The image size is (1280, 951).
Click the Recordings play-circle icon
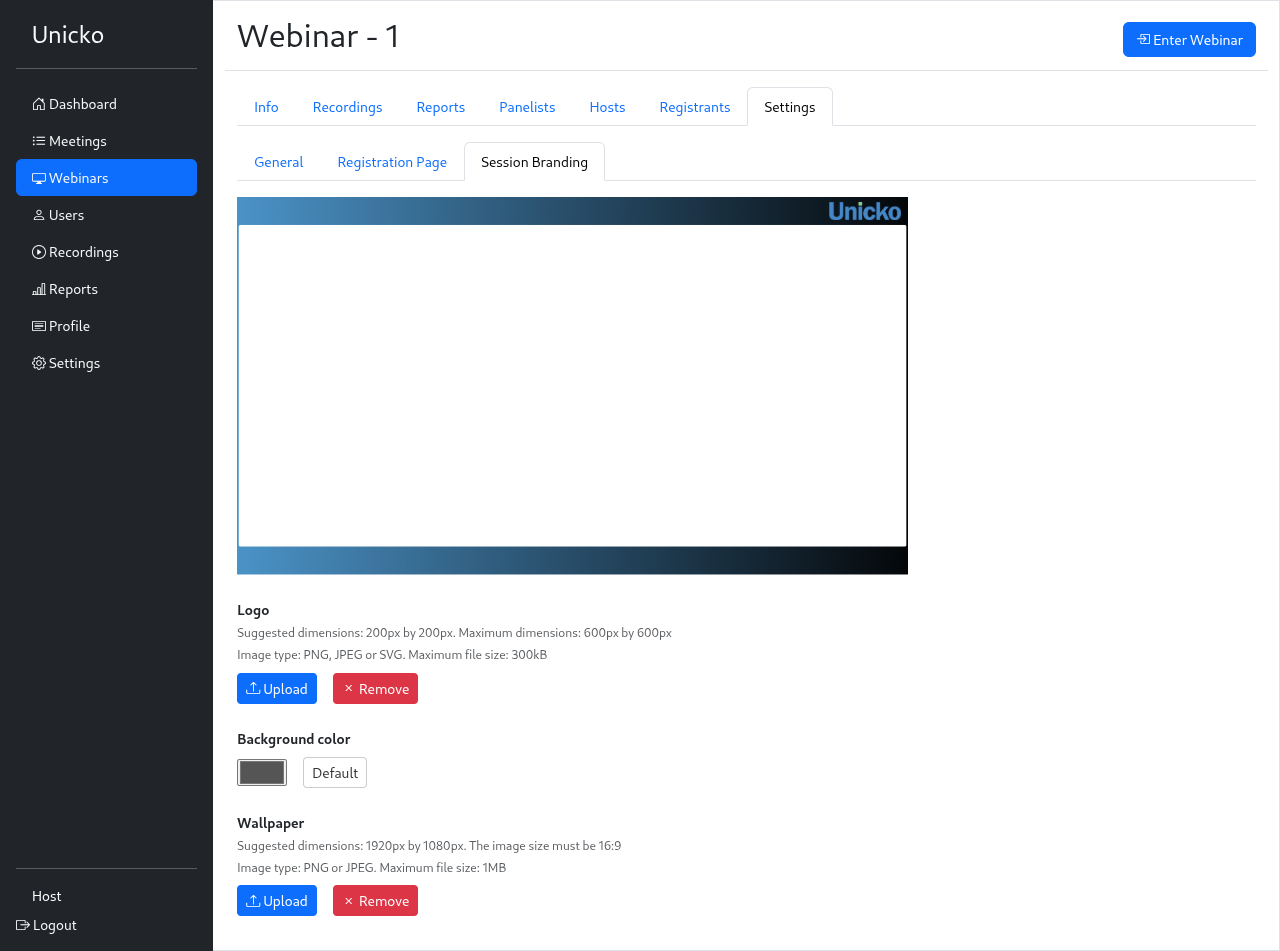tap(39, 252)
